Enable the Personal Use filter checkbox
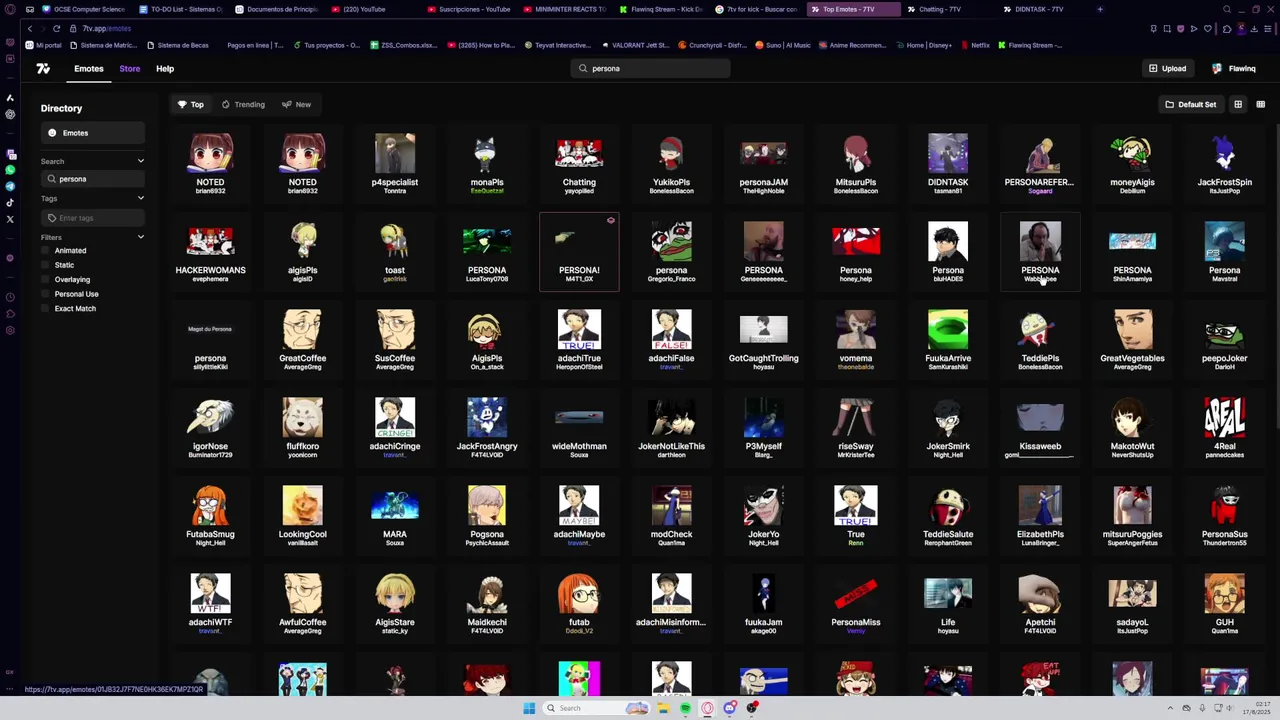1280x720 pixels. click(47, 294)
